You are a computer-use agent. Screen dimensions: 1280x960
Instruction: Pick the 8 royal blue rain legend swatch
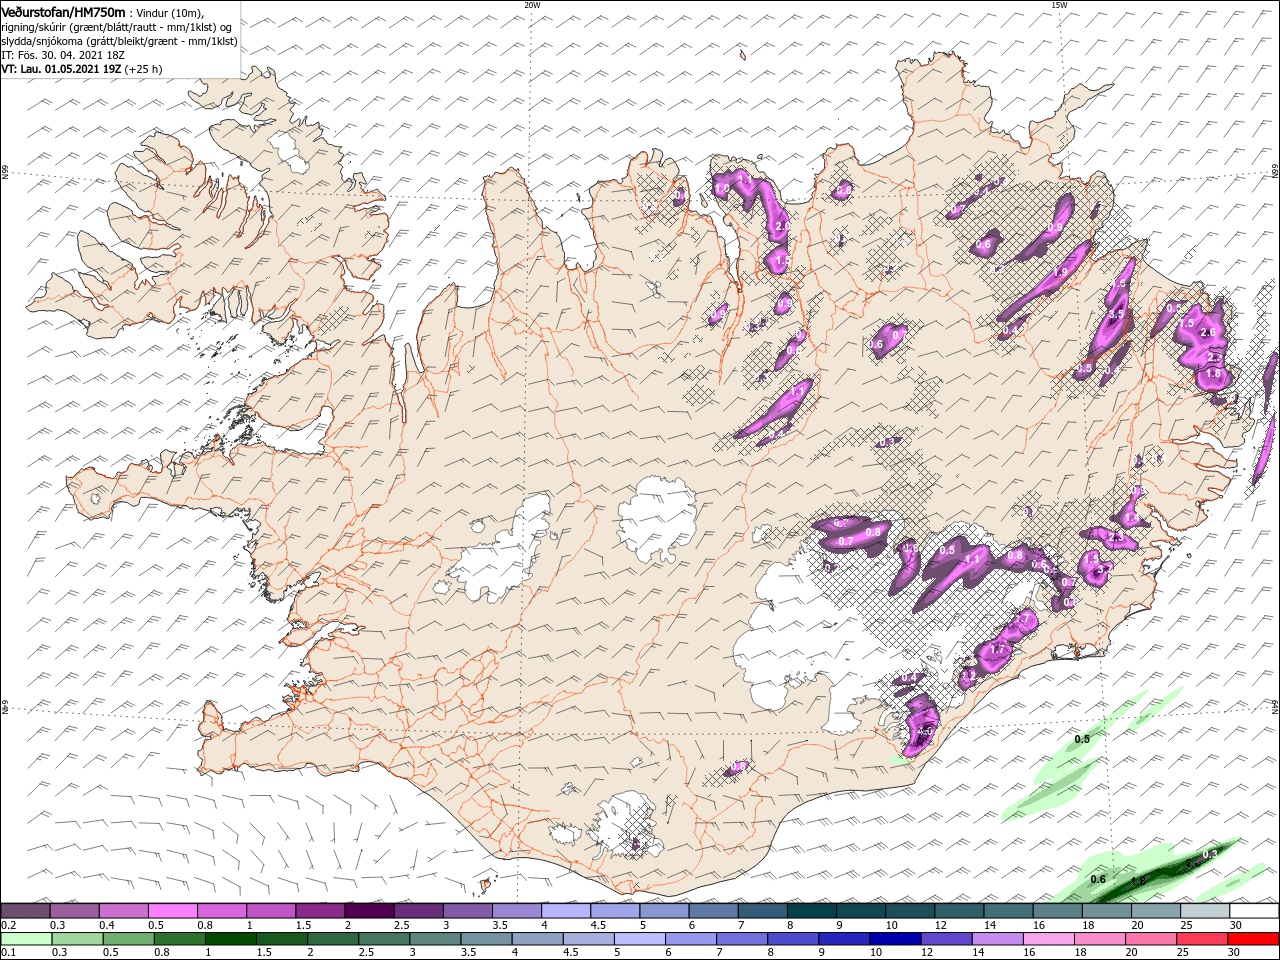click(x=794, y=939)
